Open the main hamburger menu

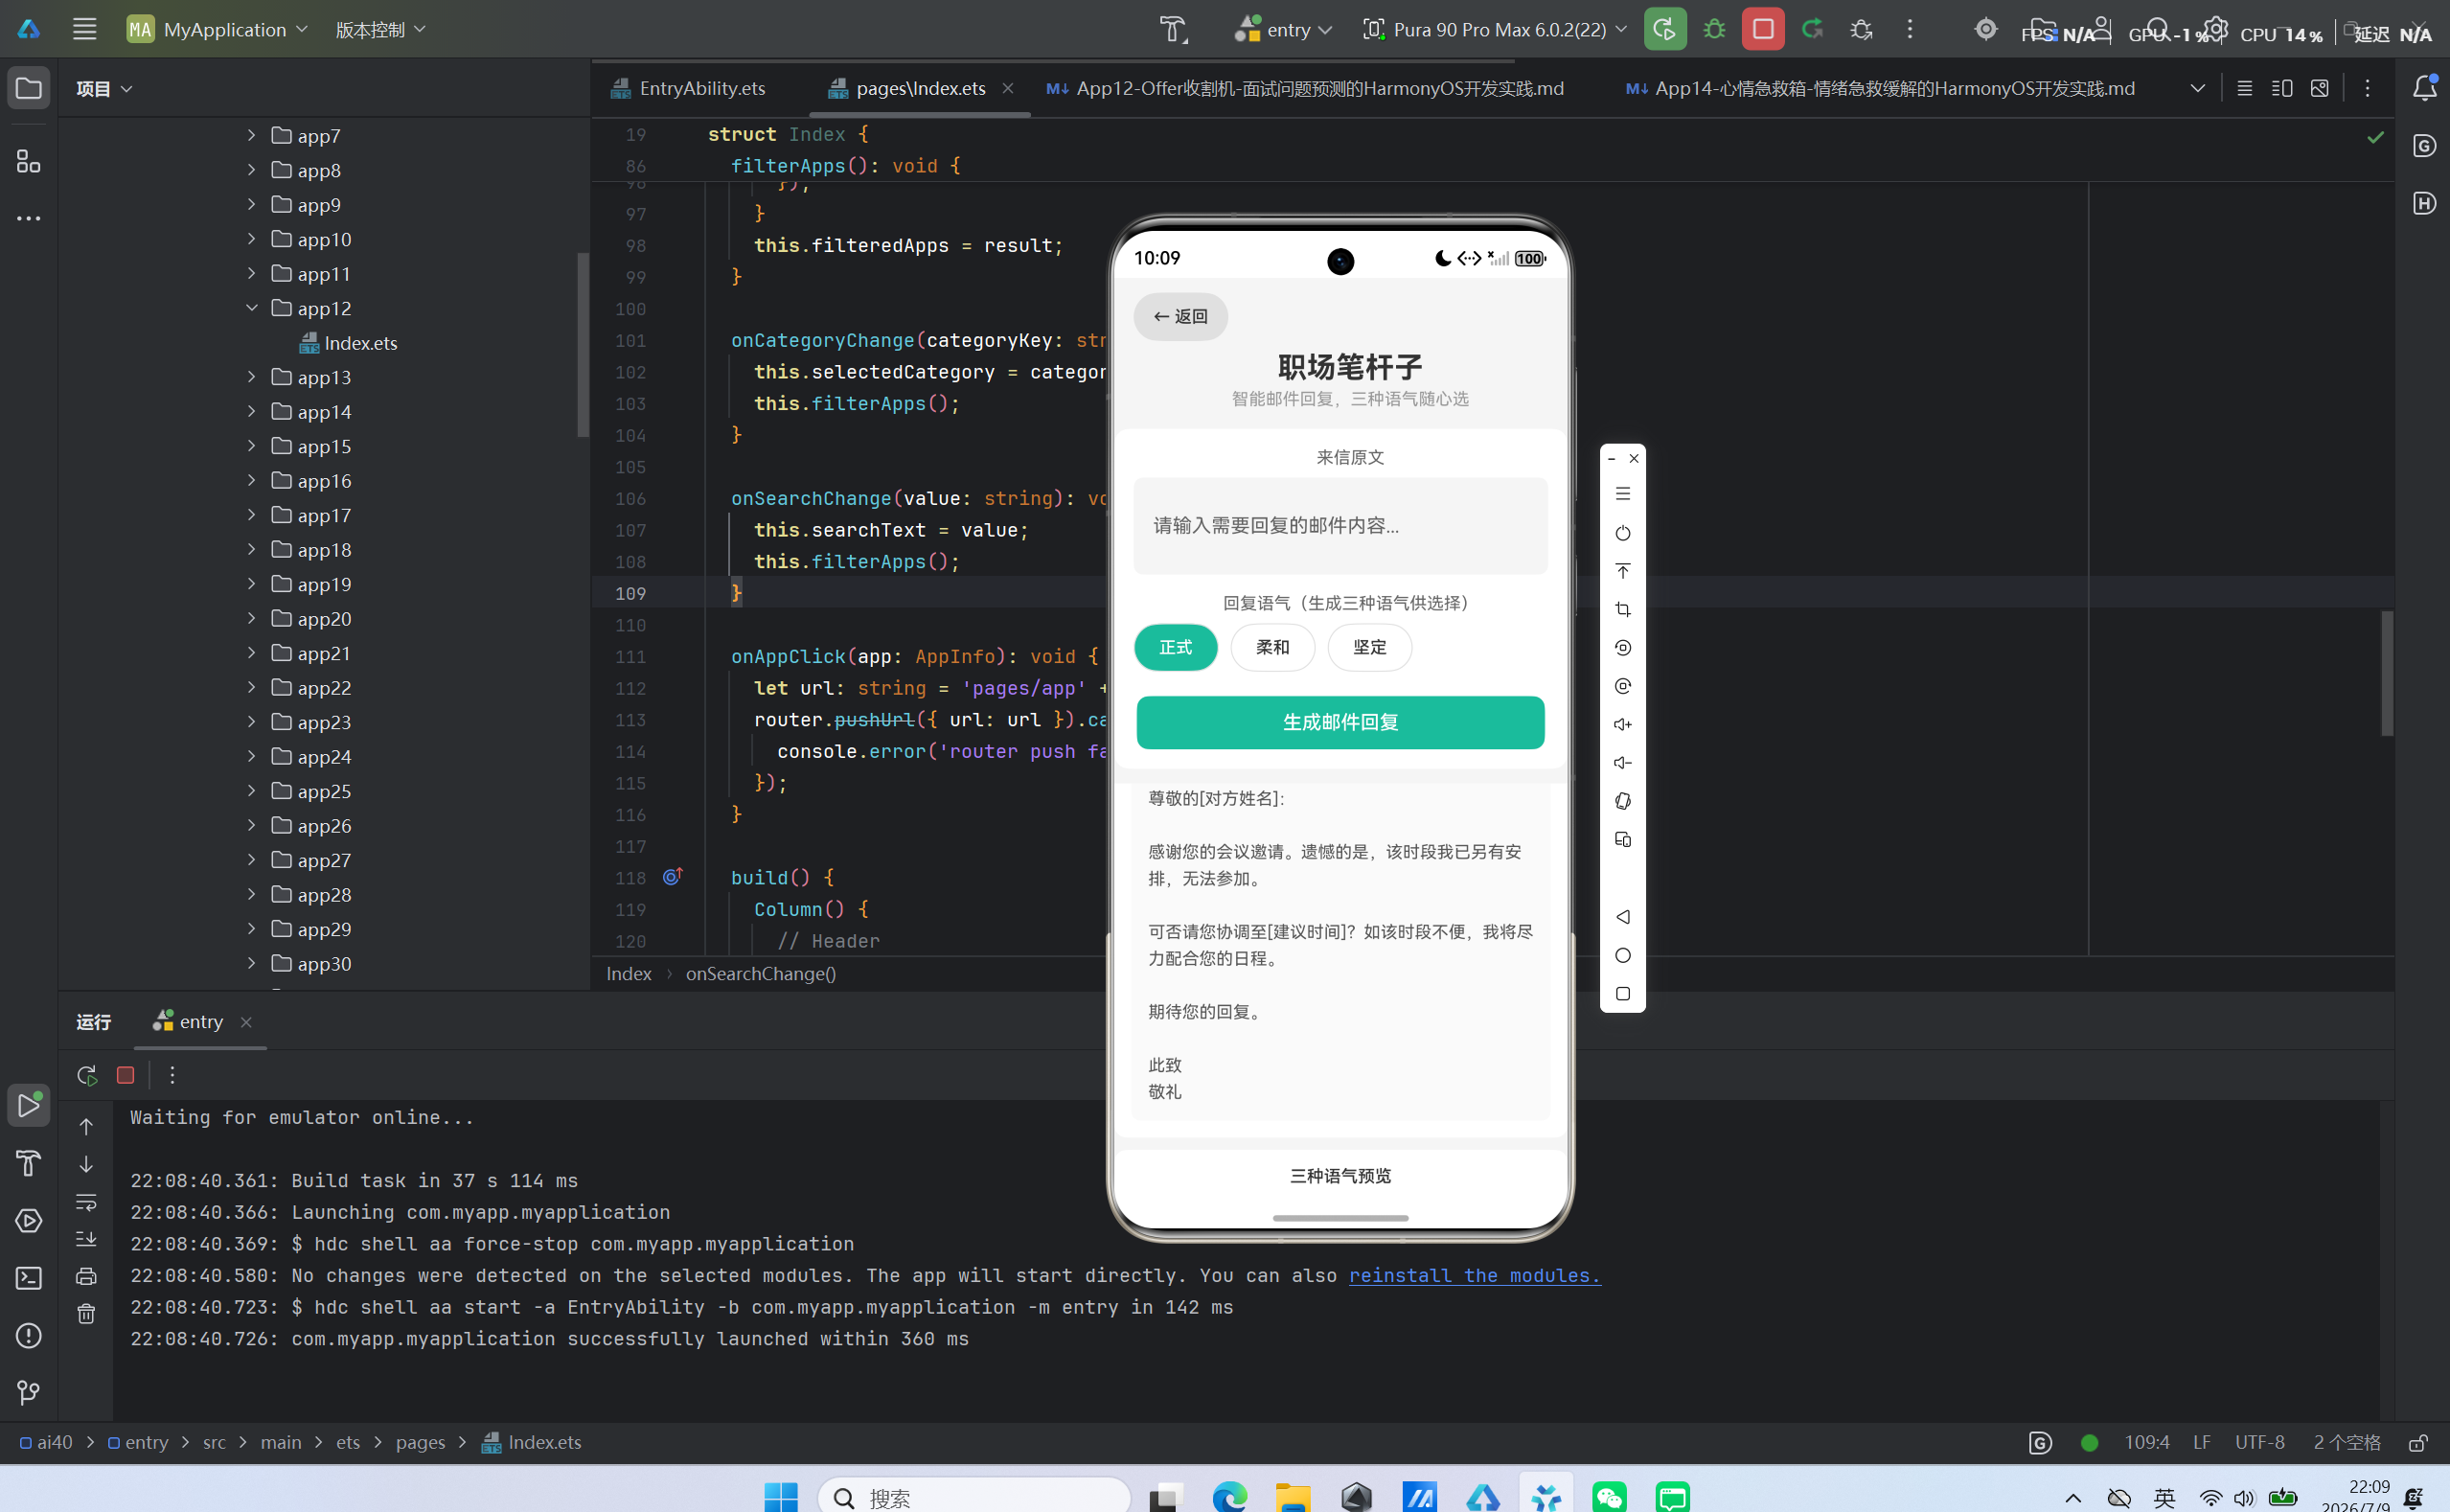click(84, 29)
